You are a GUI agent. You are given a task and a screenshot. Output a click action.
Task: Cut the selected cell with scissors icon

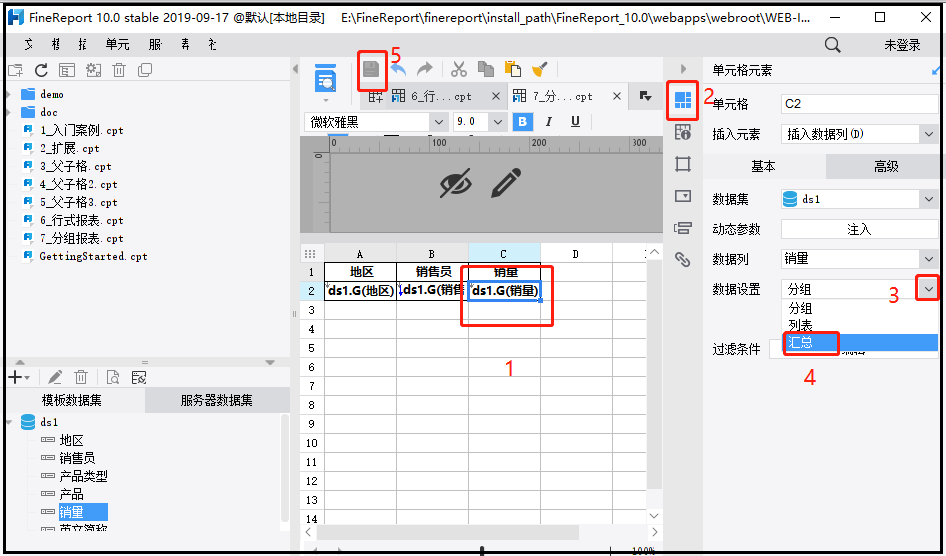click(459, 69)
